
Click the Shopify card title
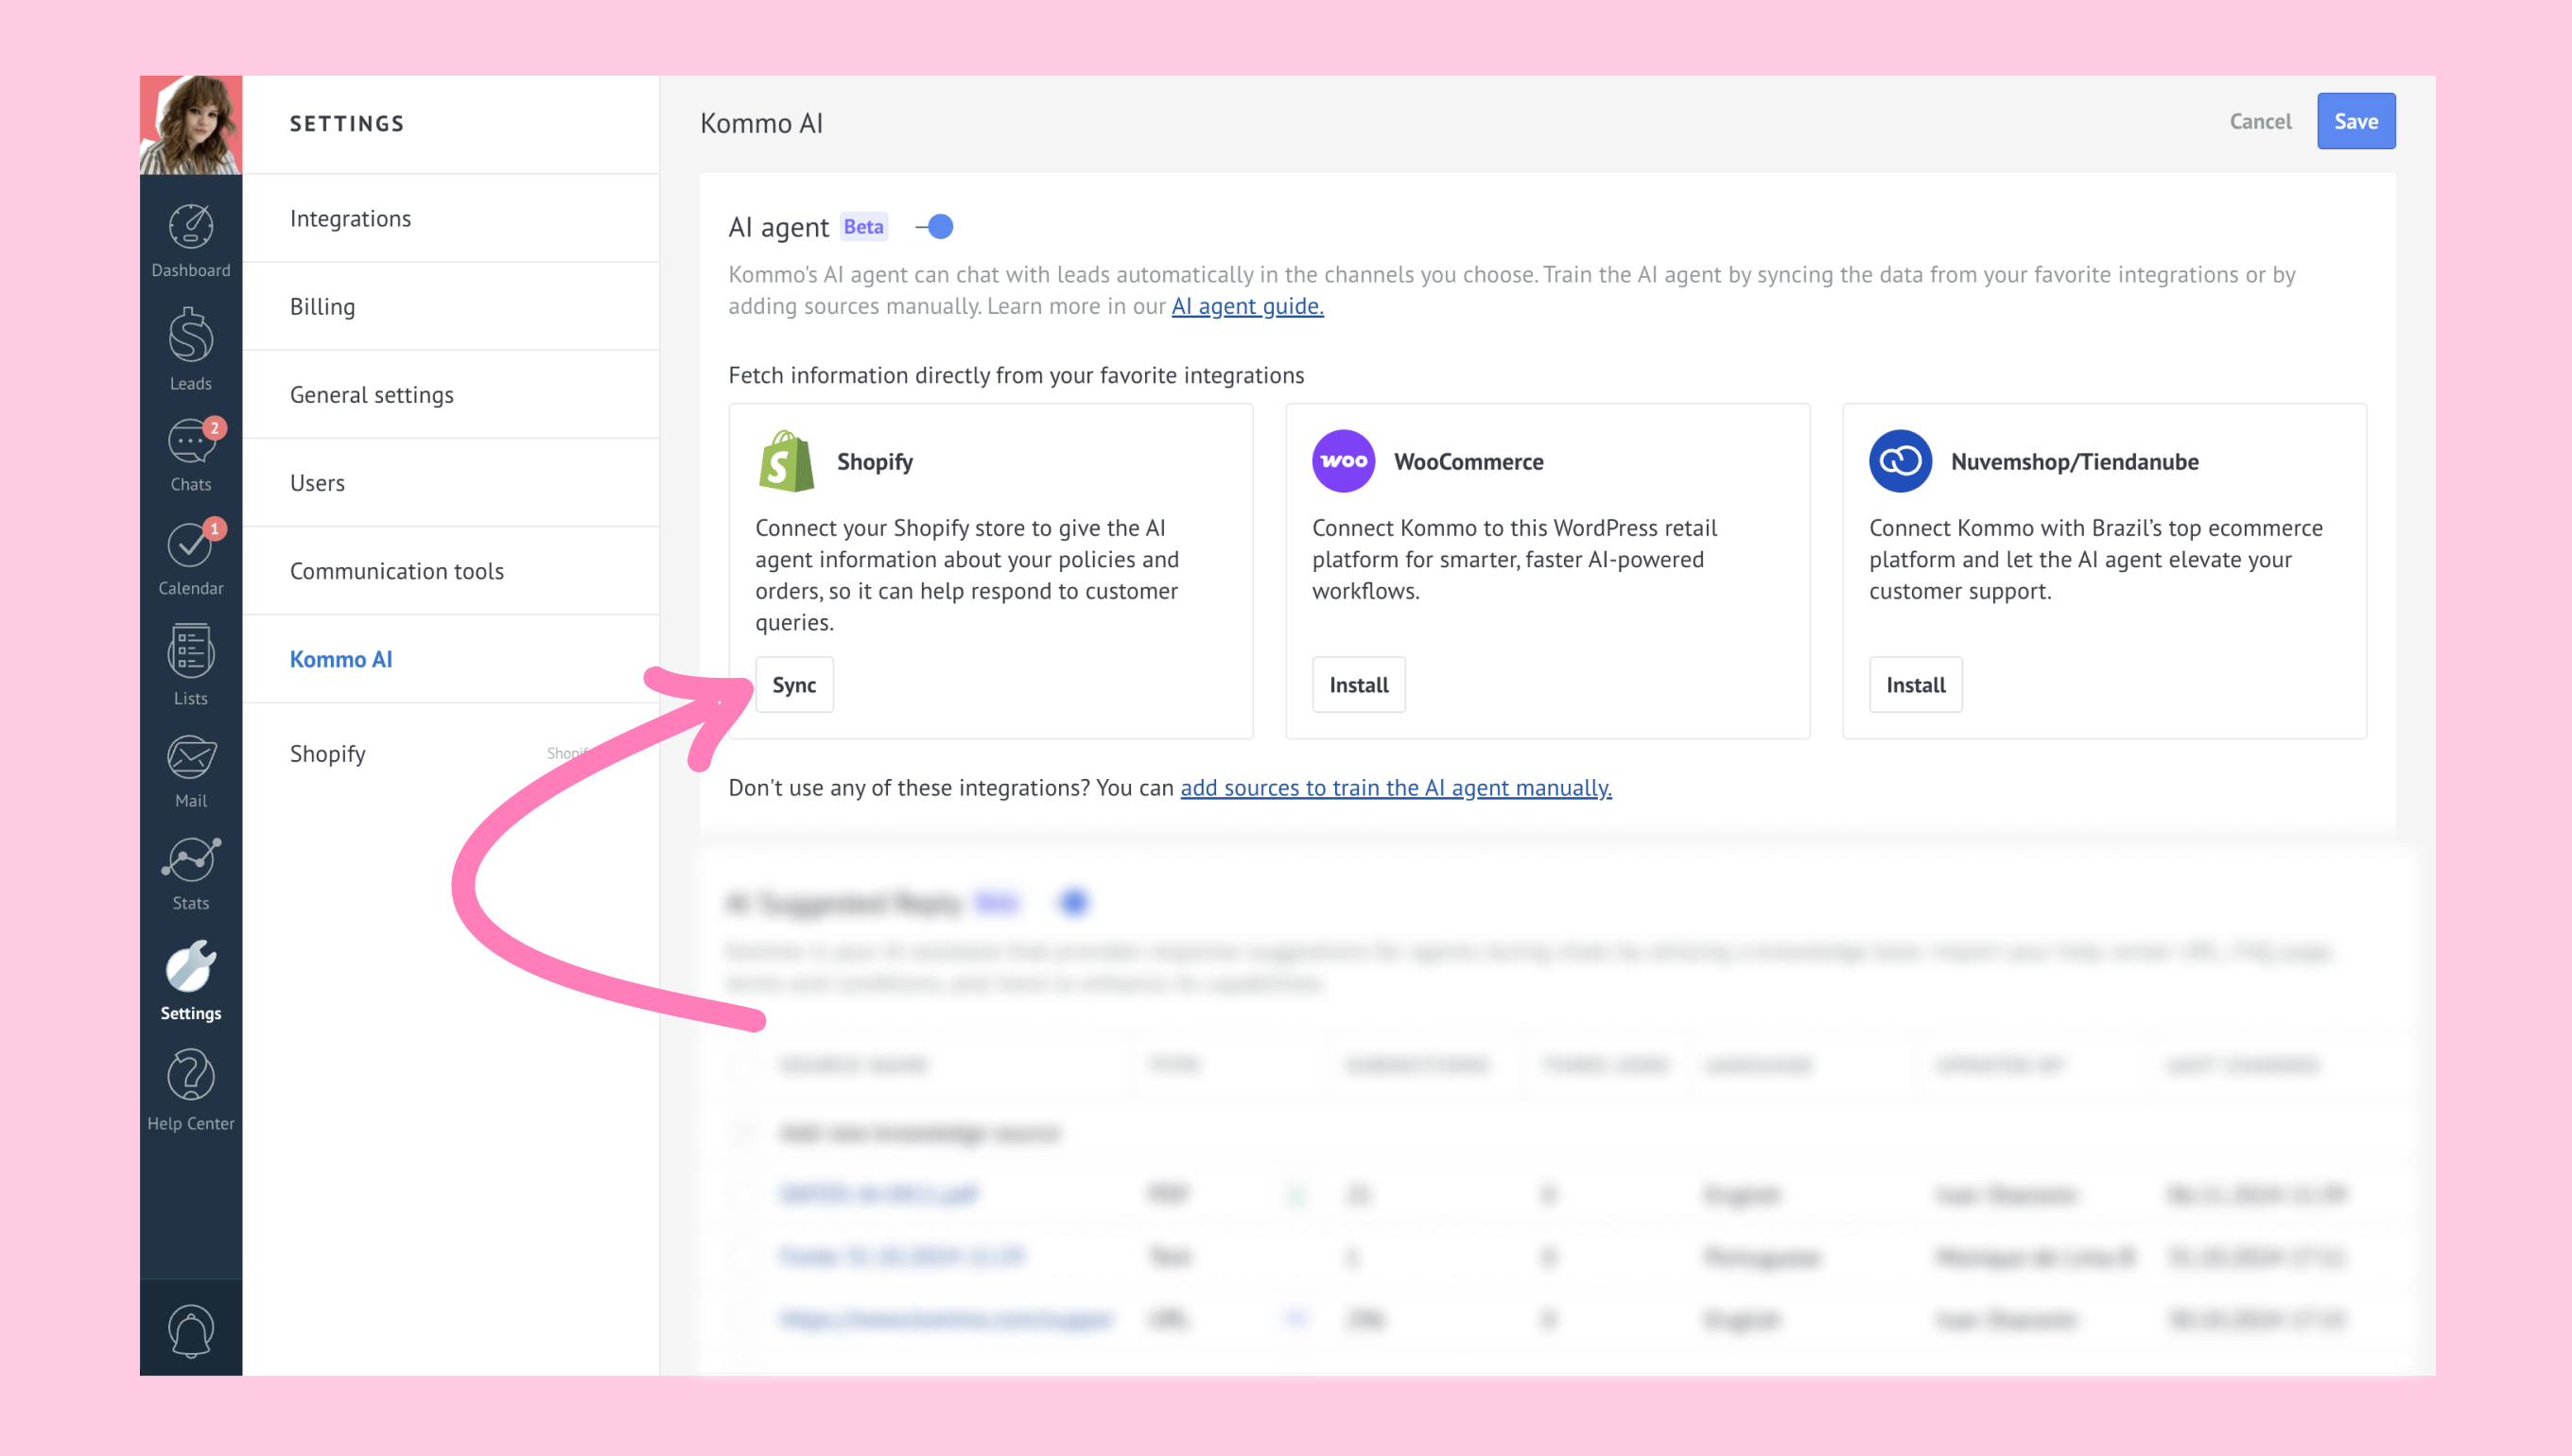[874, 462]
